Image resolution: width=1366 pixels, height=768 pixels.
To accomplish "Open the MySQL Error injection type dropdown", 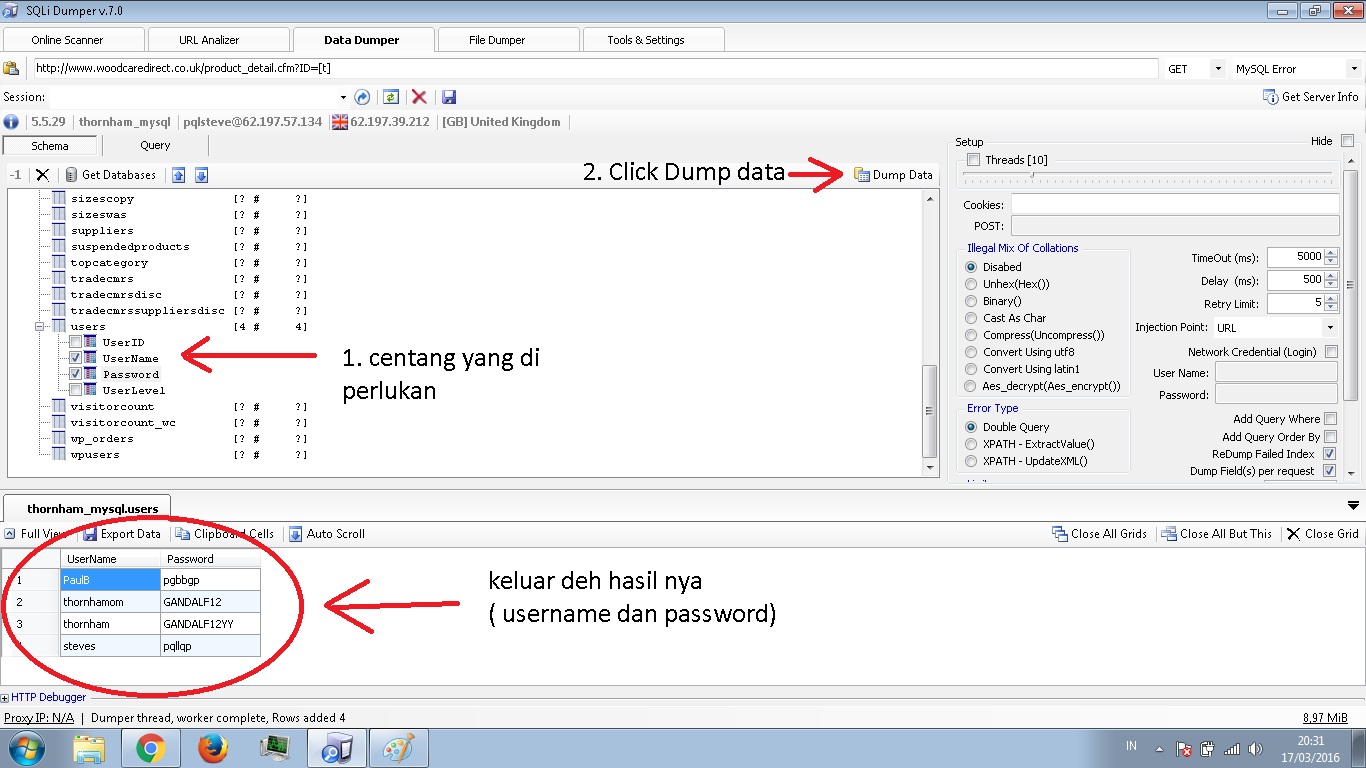I will click(1354, 69).
